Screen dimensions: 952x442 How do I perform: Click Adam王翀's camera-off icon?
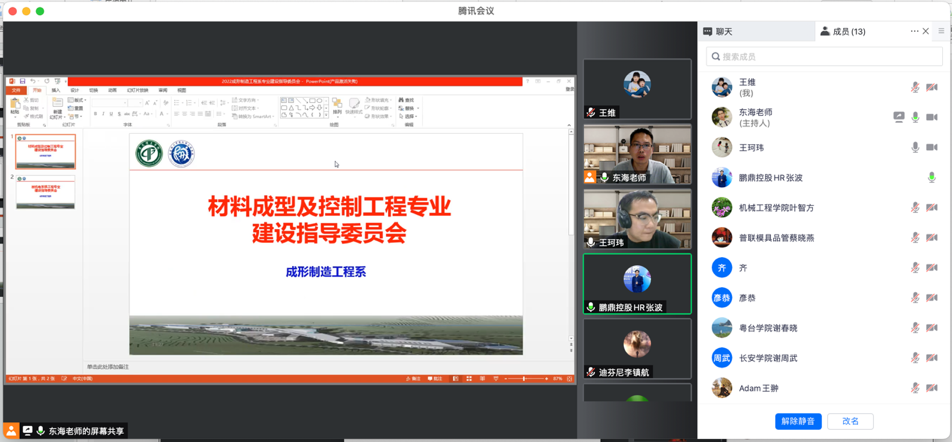[x=932, y=388]
